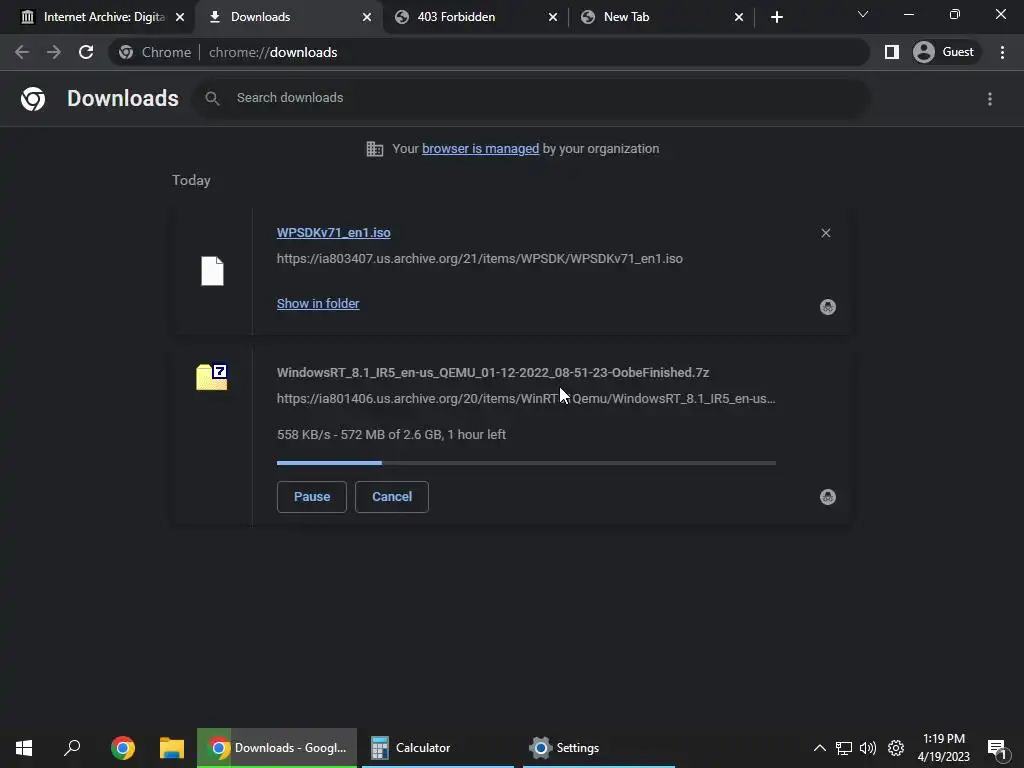The width and height of the screenshot is (1024, 768).
Task: Close the 403 Forbidden tab
Action: coord(552,17)
